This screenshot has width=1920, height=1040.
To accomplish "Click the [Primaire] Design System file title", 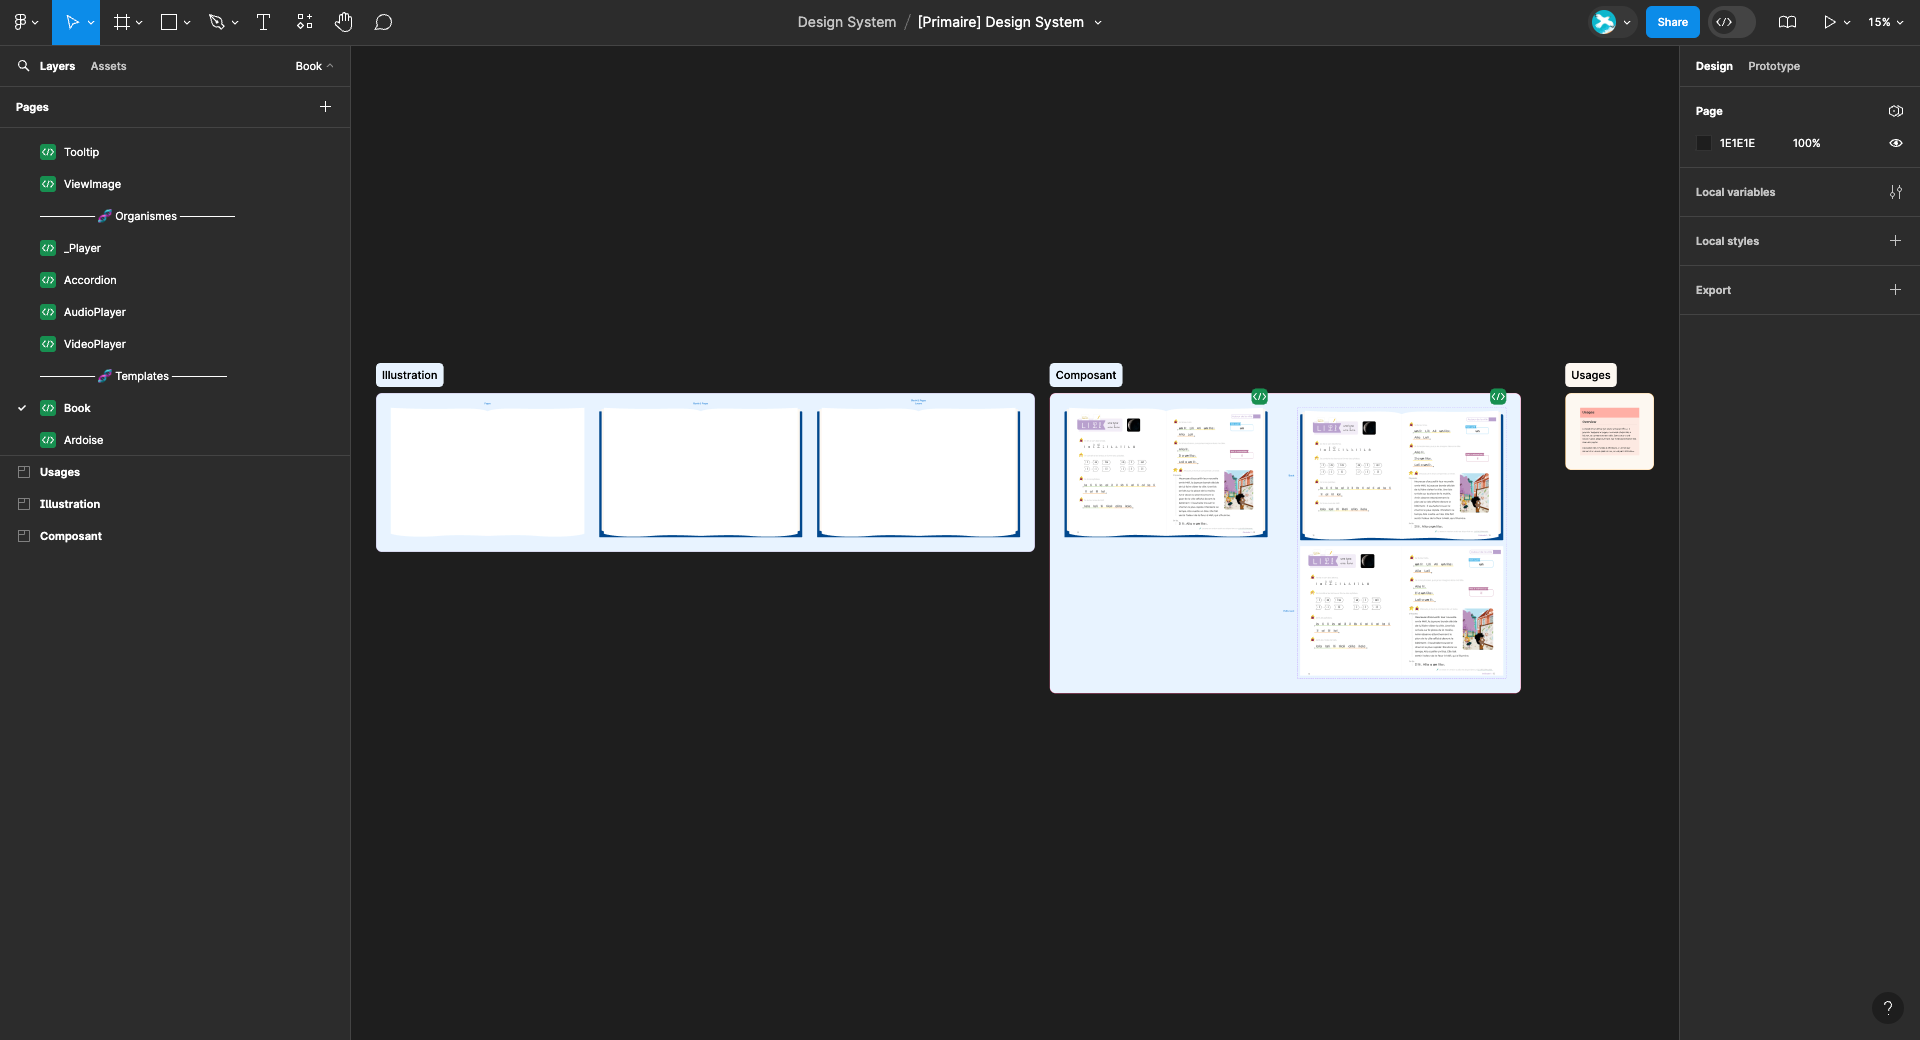I will coord(1001,22).
